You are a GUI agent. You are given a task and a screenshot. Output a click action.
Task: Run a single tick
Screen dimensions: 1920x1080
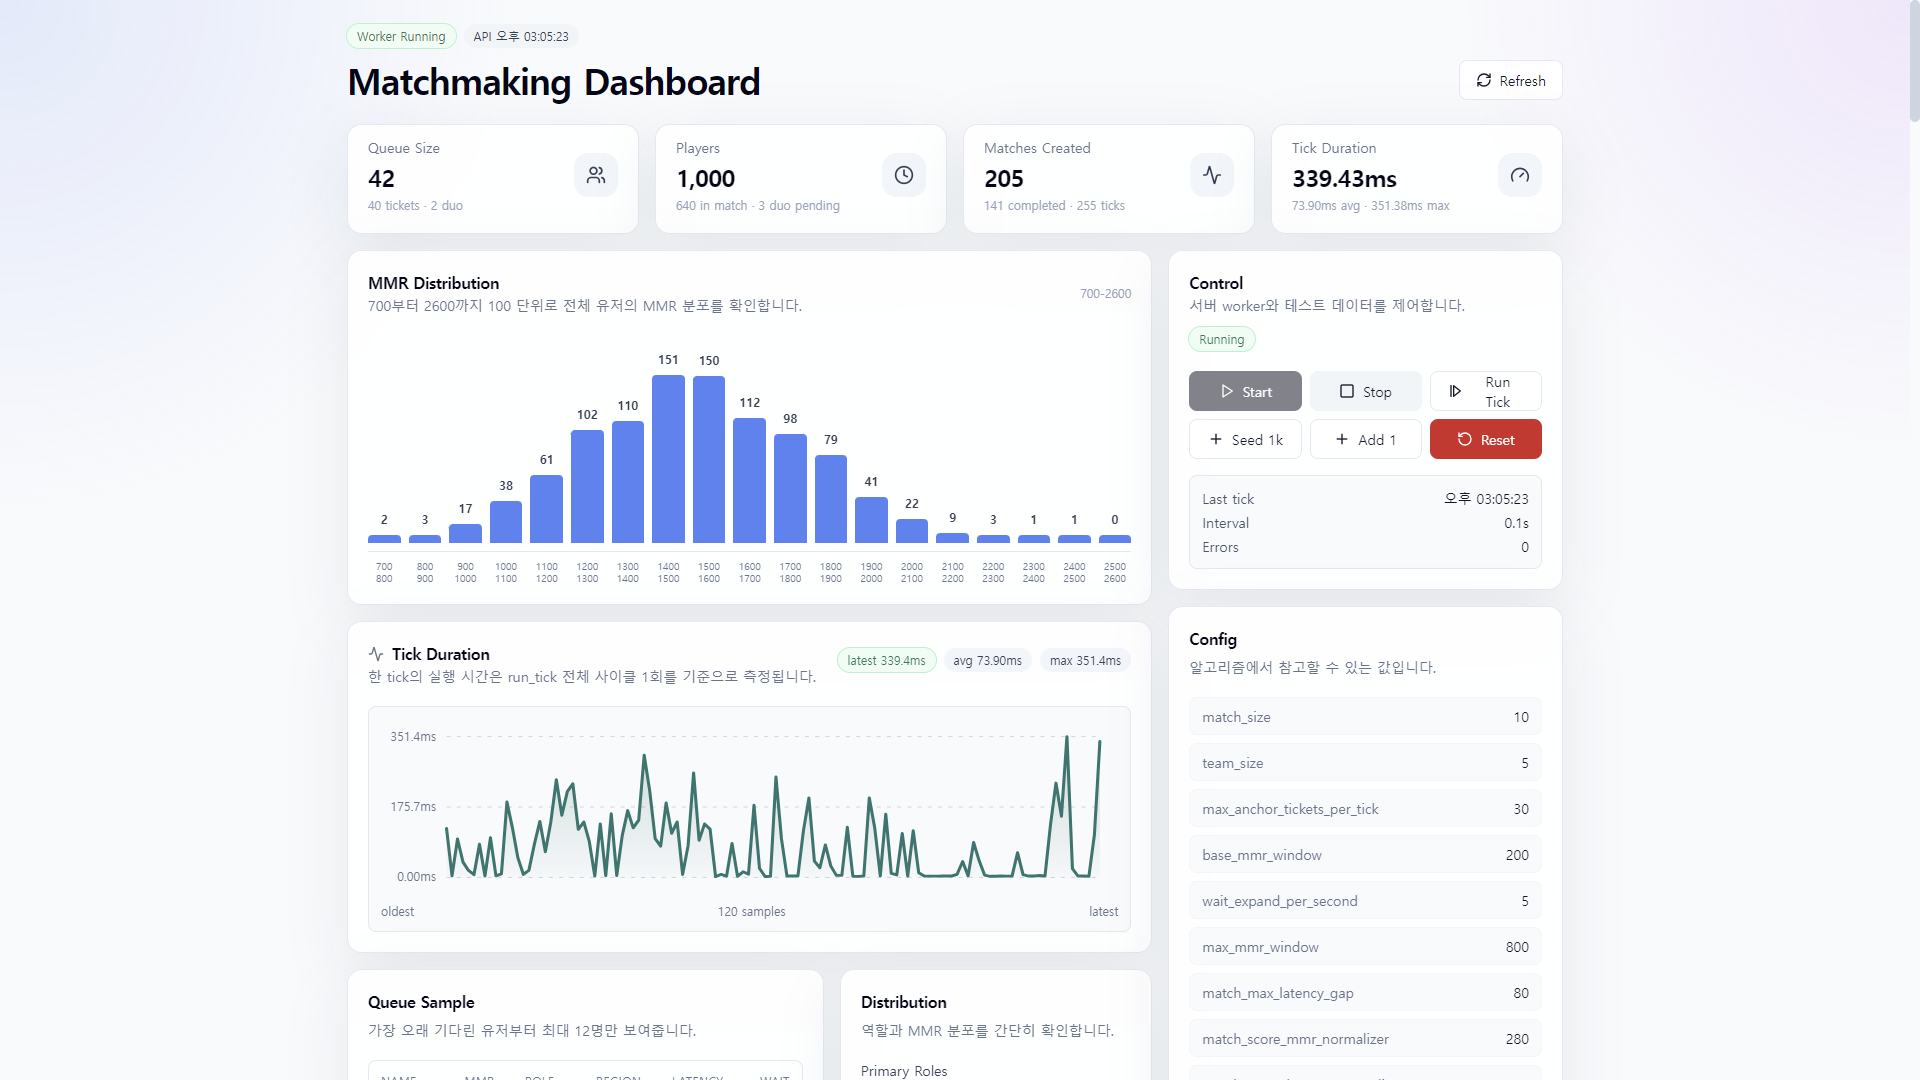[x=1485, y=391]
